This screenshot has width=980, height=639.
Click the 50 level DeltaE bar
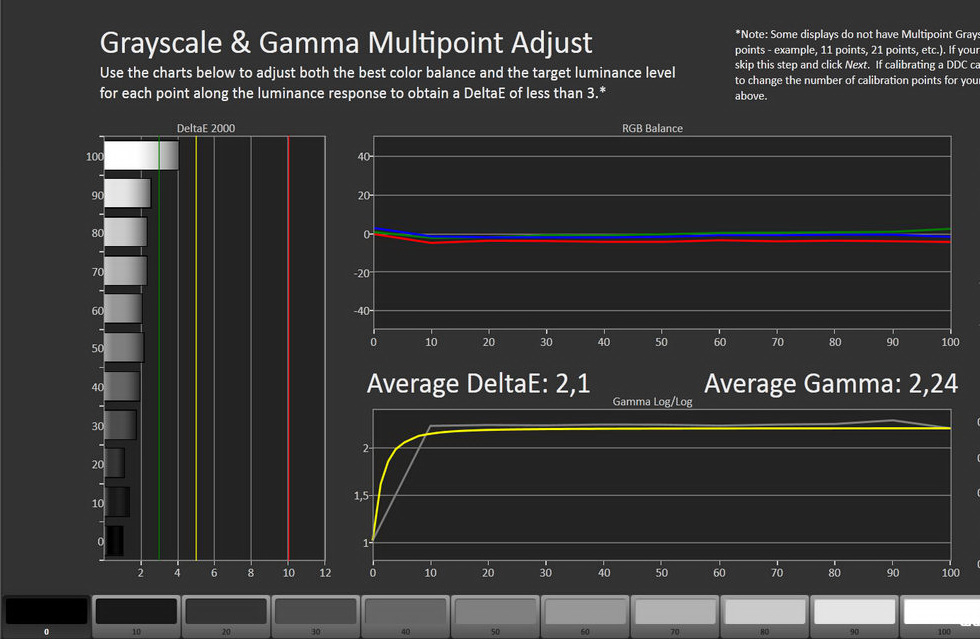coord(124,348)
